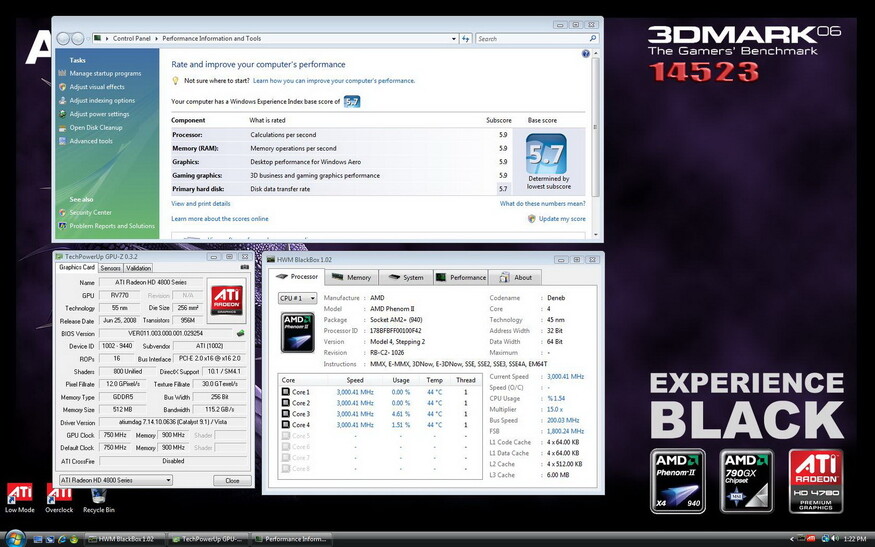Click the Update my score link
Screen dimensions: 875x547
point(562,219)
